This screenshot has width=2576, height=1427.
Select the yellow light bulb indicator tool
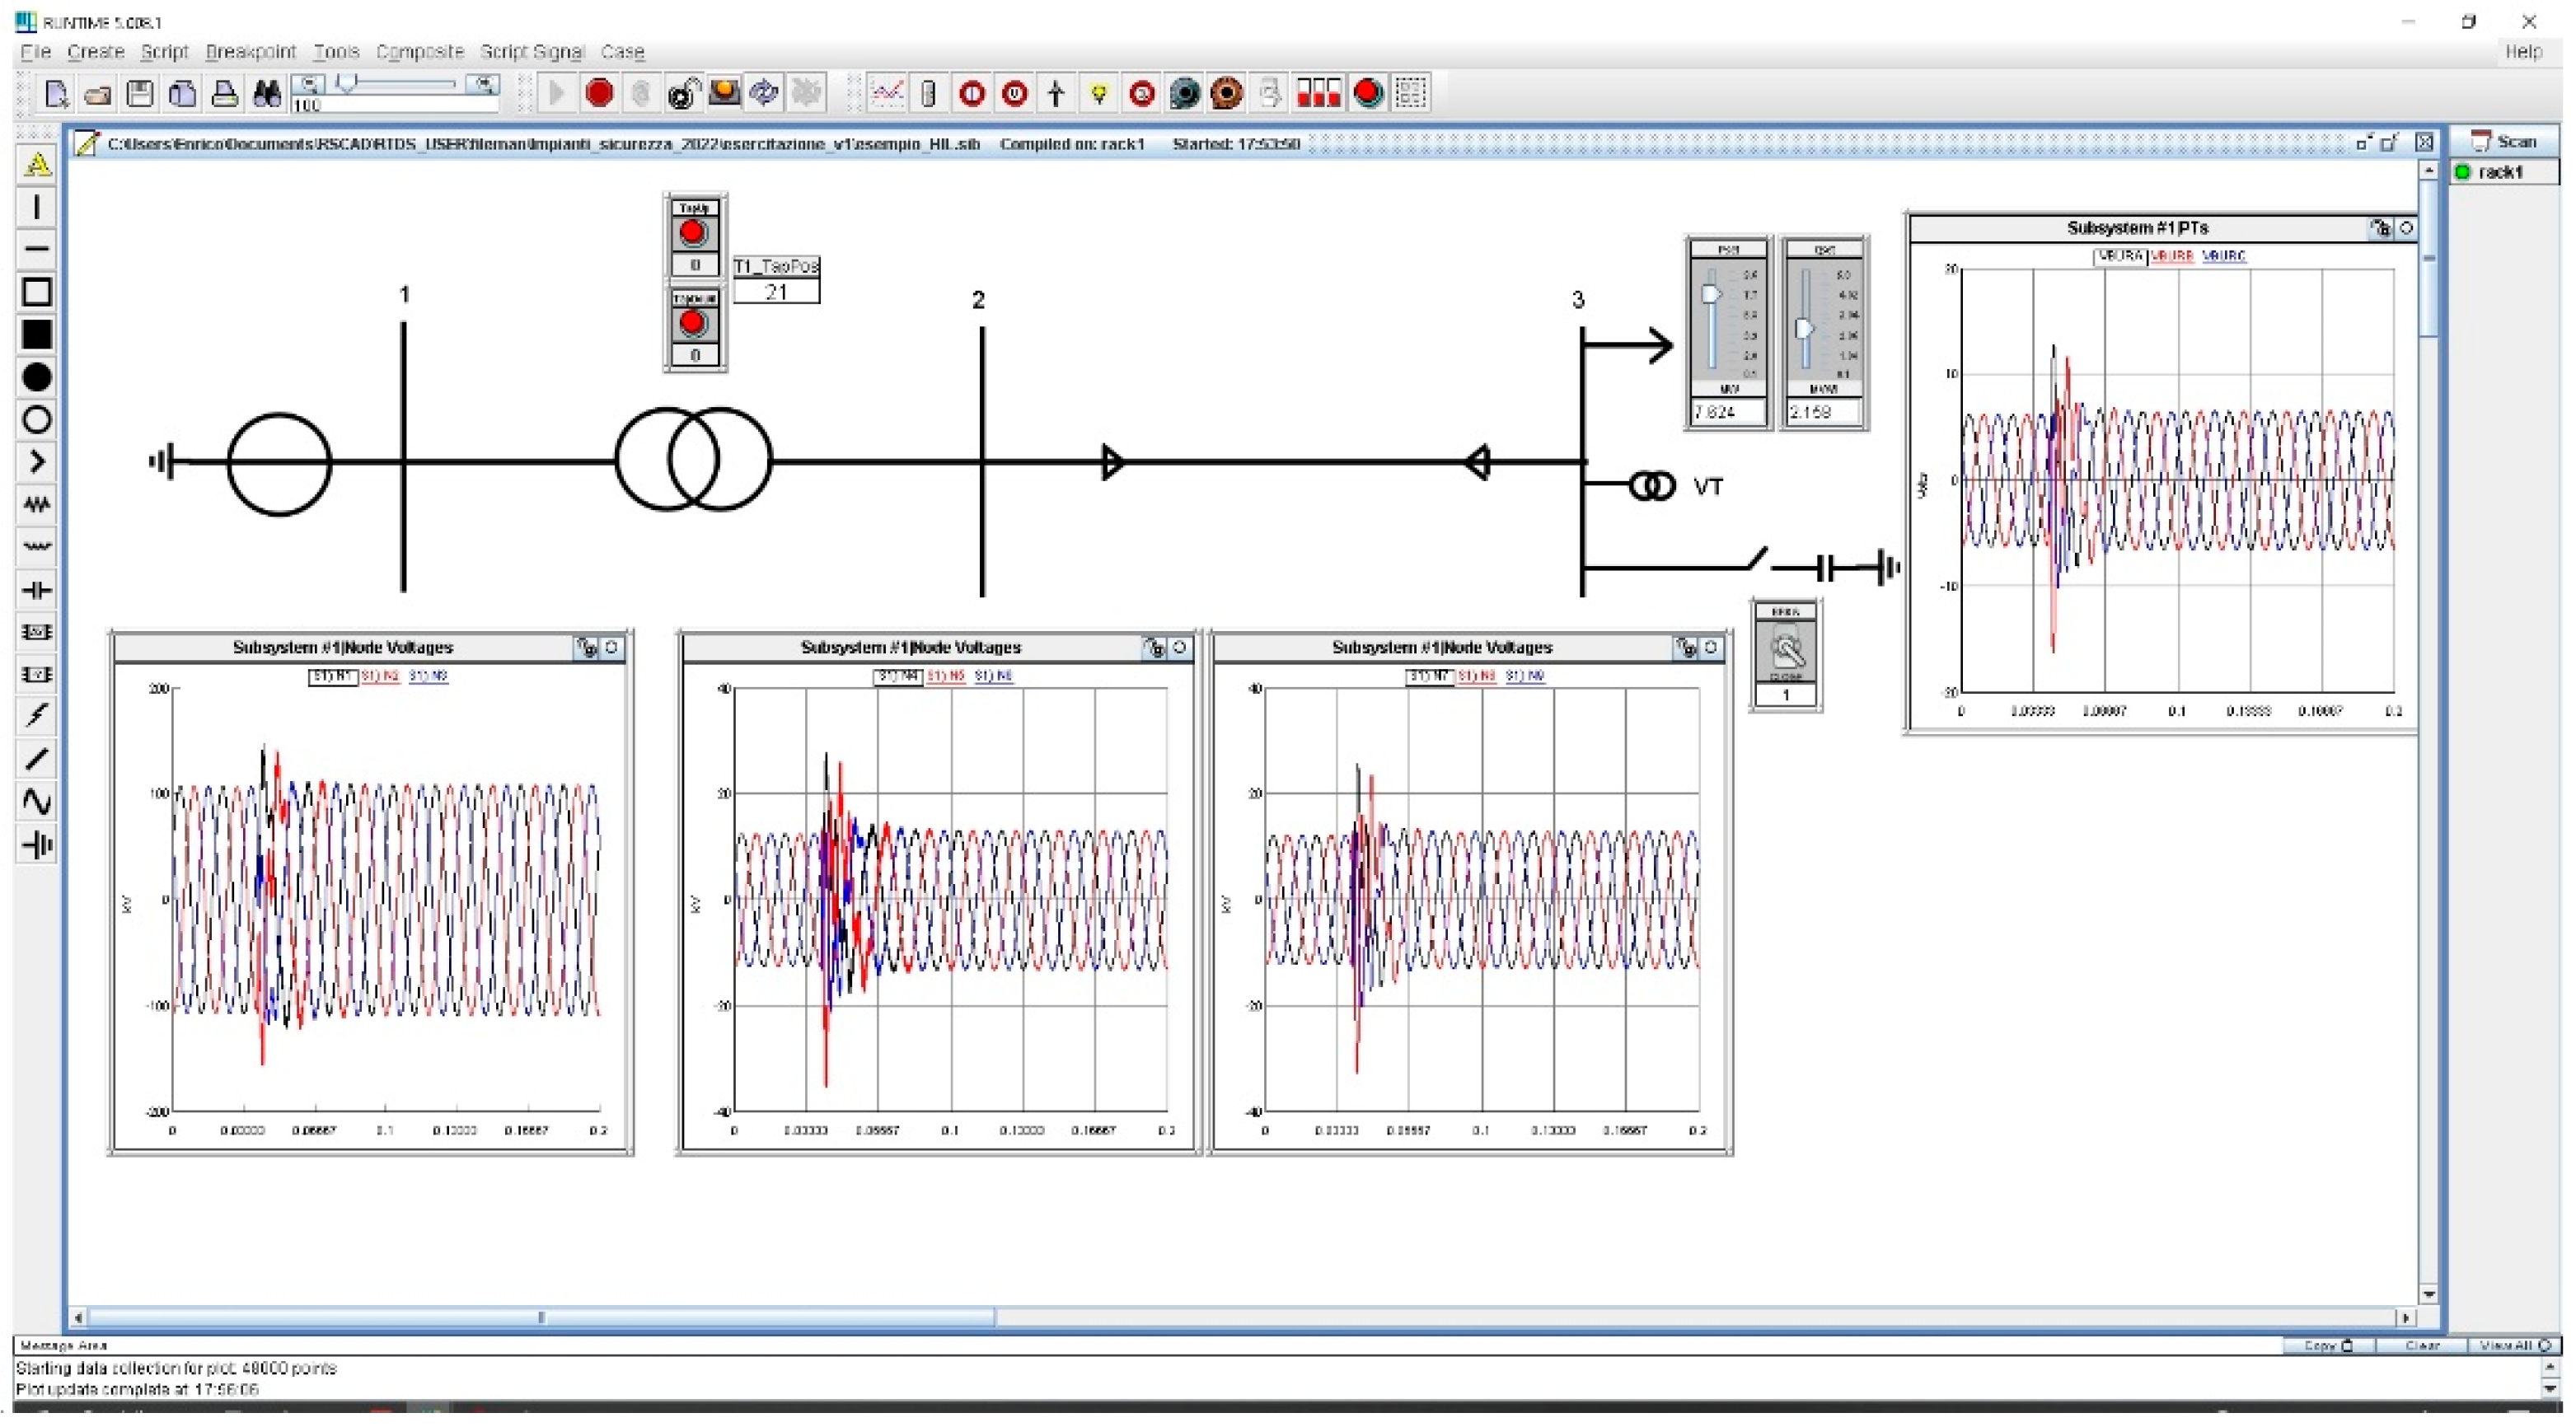tap(1099, 94)
